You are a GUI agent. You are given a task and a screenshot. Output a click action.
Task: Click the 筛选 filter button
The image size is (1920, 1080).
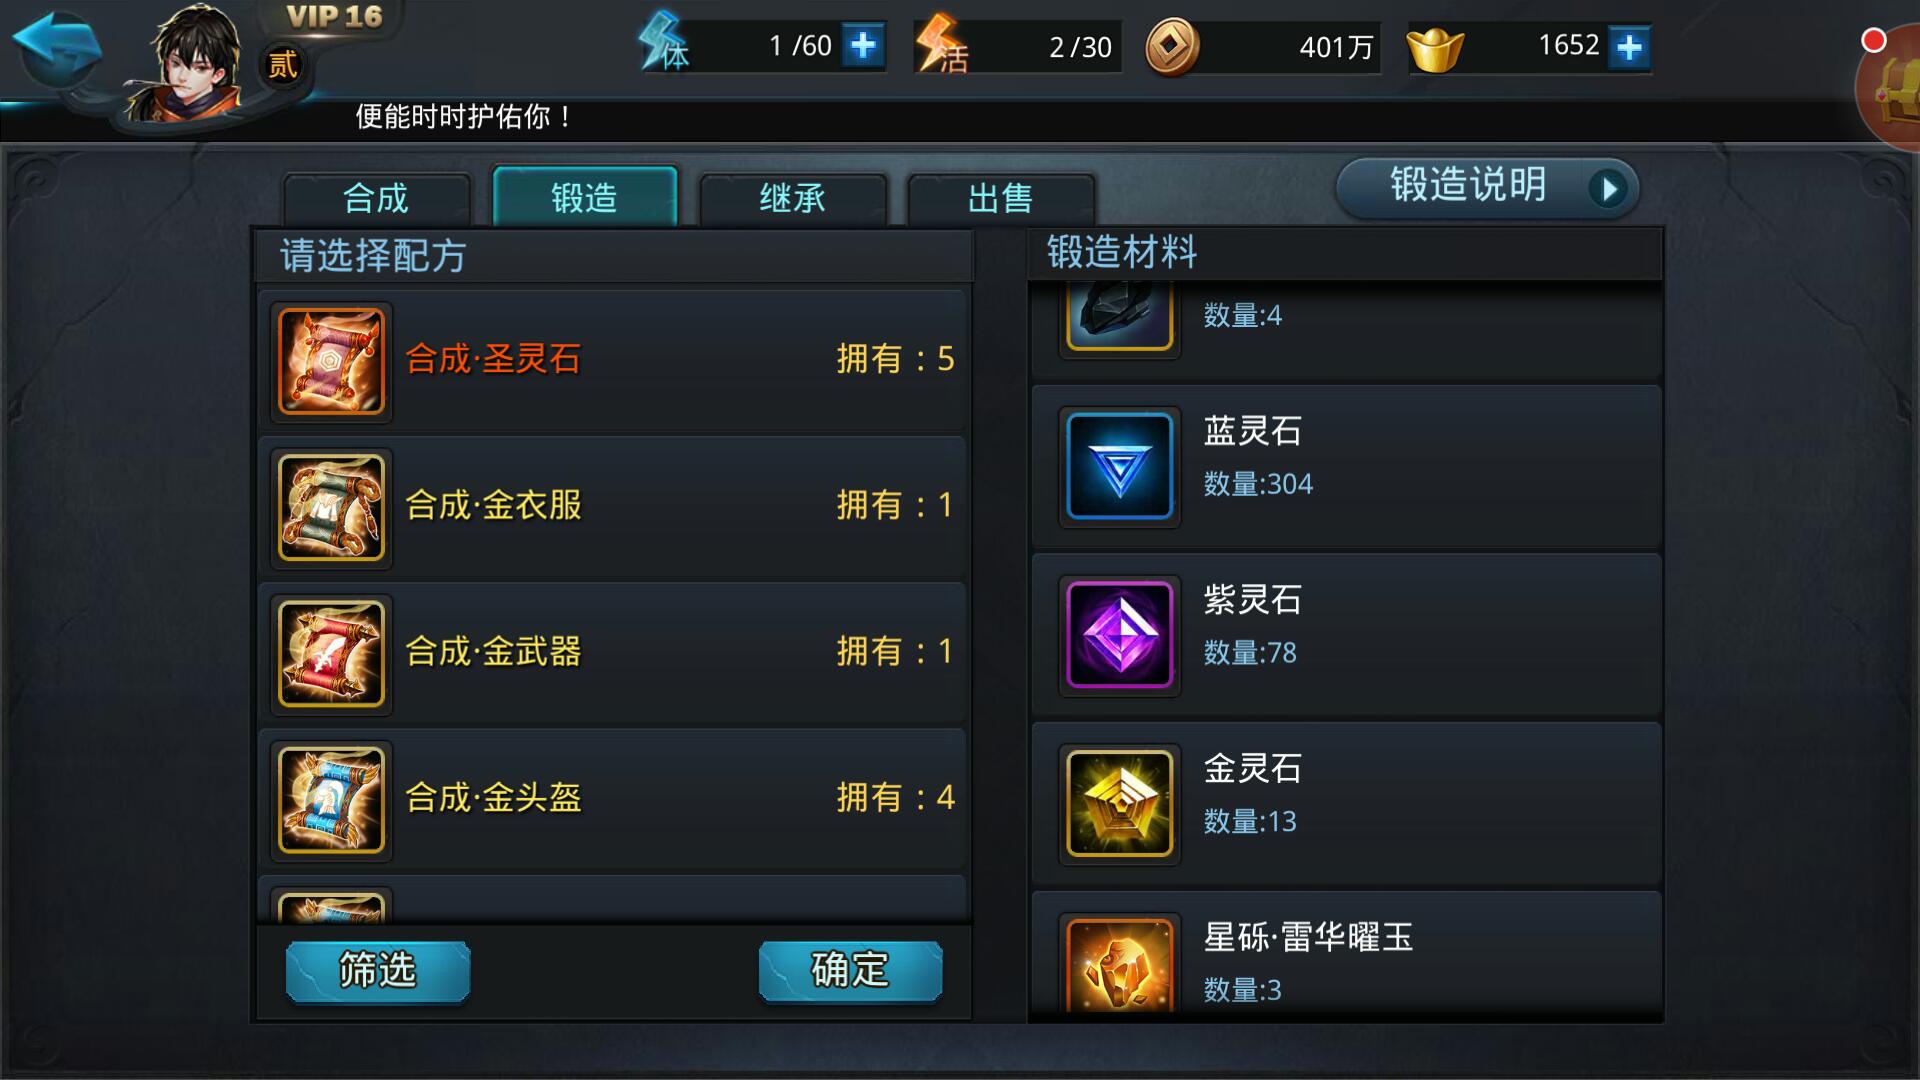(378, 970)
